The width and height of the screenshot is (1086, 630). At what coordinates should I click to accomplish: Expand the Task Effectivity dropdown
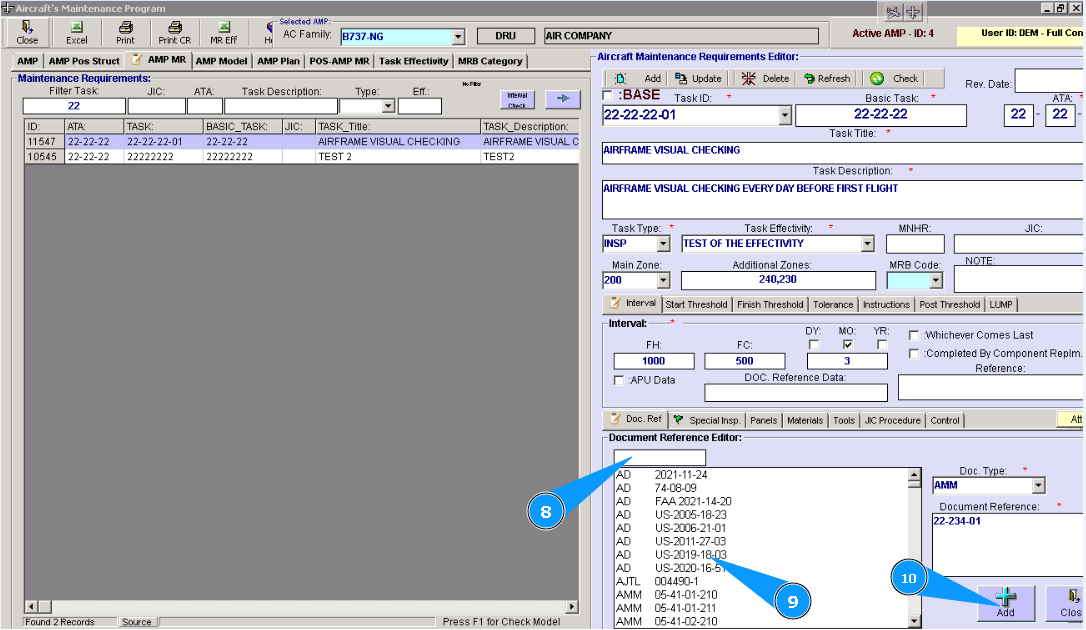(x=867, y=243)
